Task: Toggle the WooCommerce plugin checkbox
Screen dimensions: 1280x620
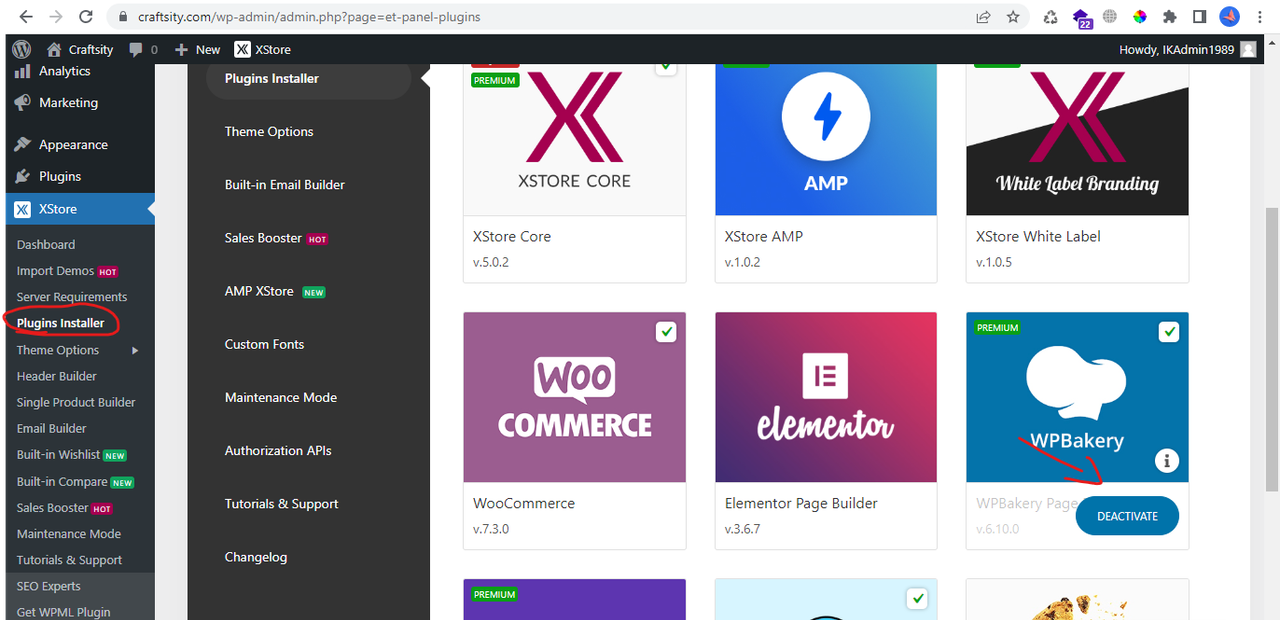Action: point(665,332)
